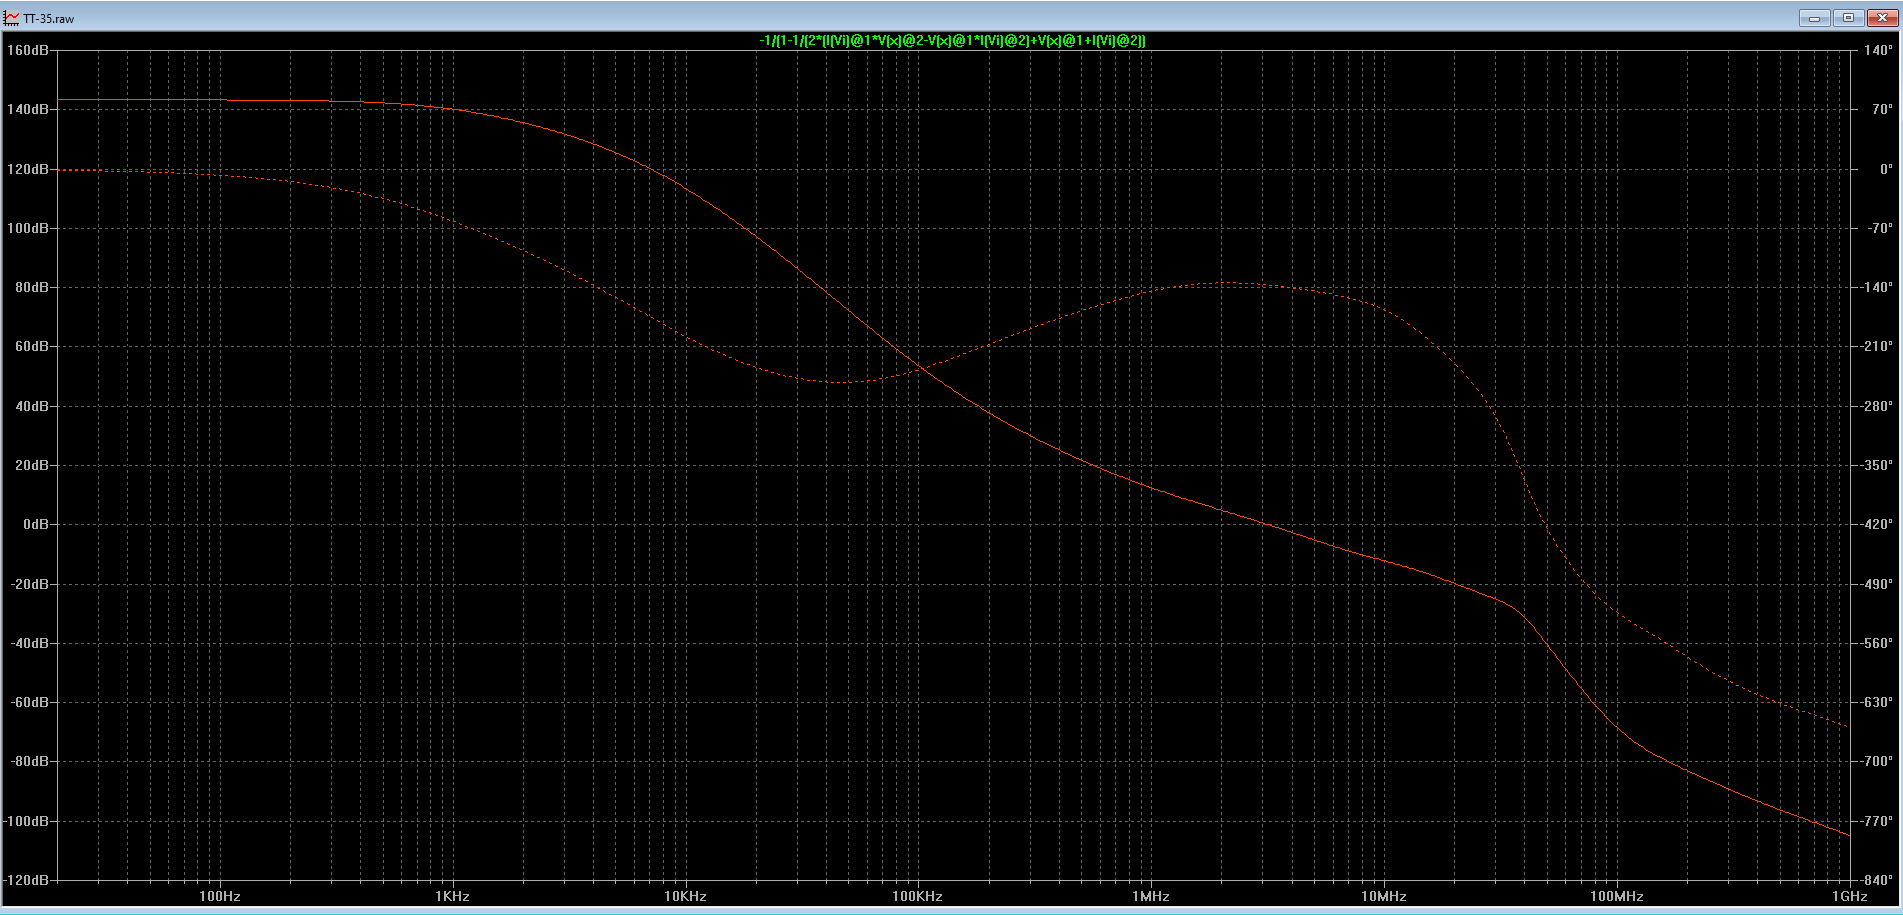Click the 0dB magnitude axis label
The image size is (1903, 915).
(x=35, y=524)
